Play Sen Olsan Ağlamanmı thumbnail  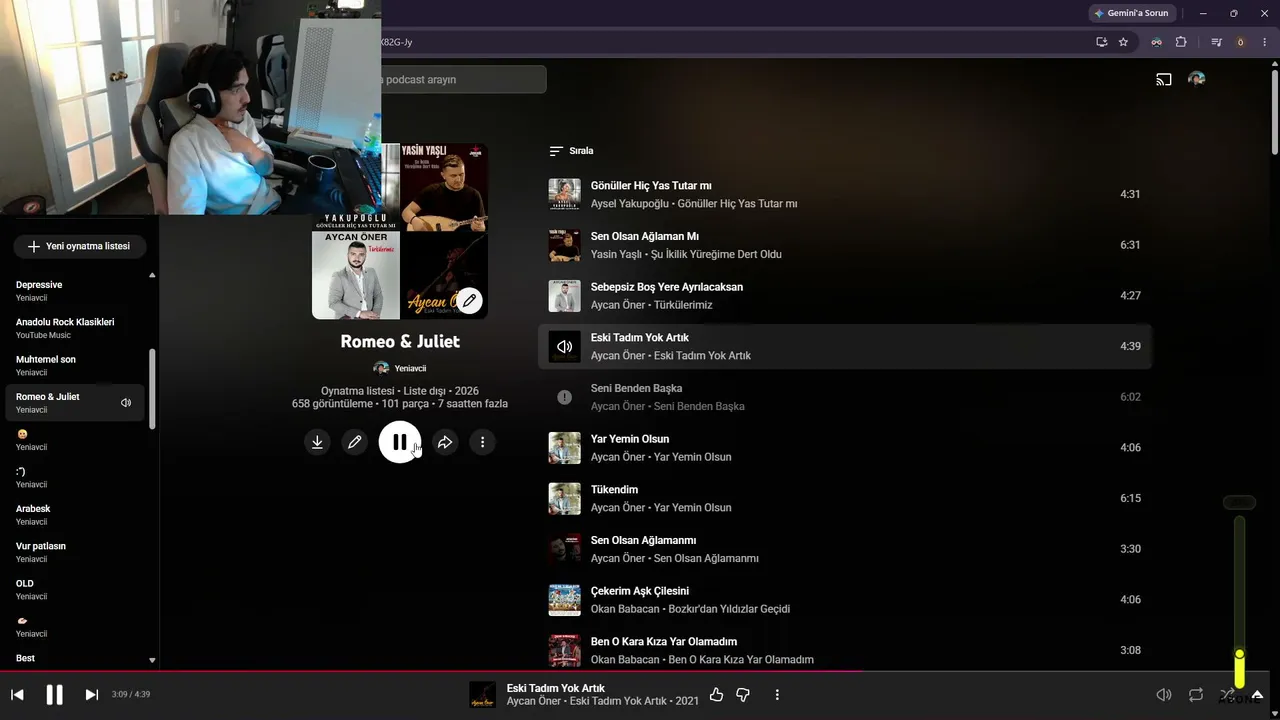click(x=564, y=549)
